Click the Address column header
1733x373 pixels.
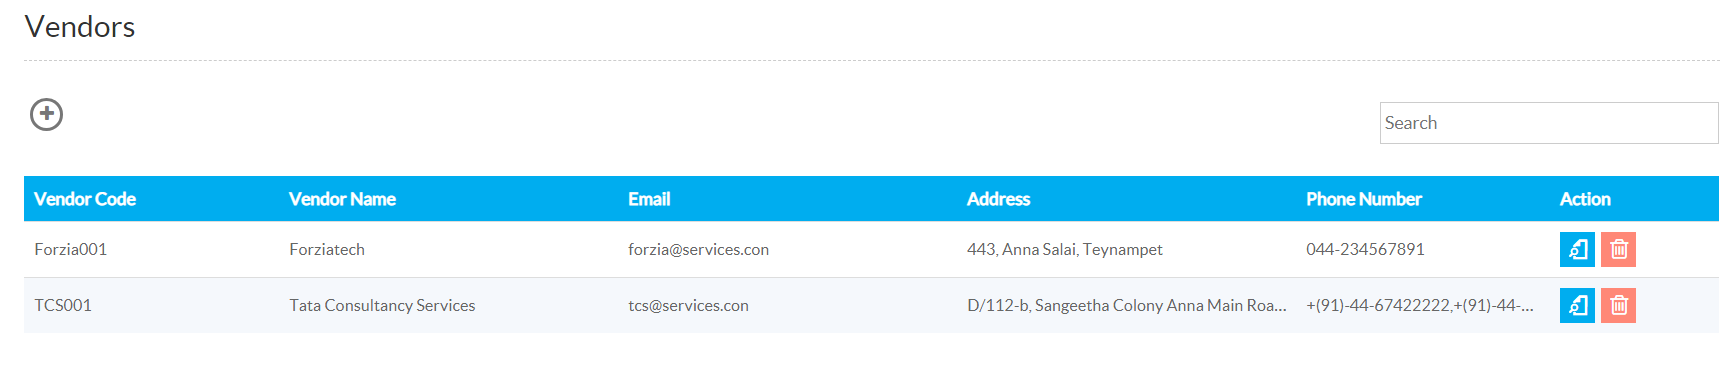[x=998, y=199]
